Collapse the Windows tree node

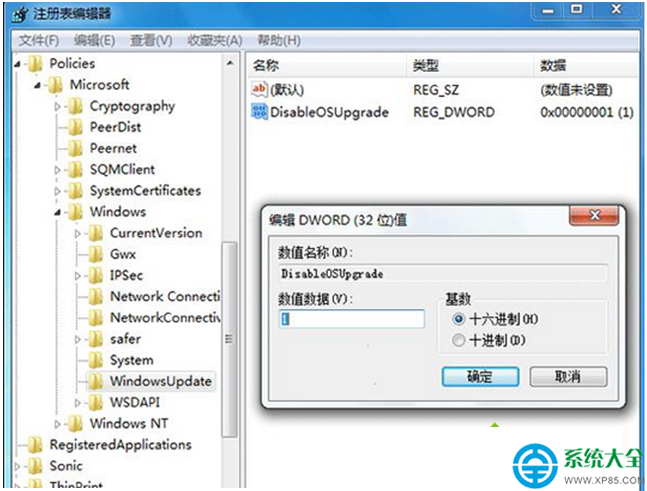(57, 212)
